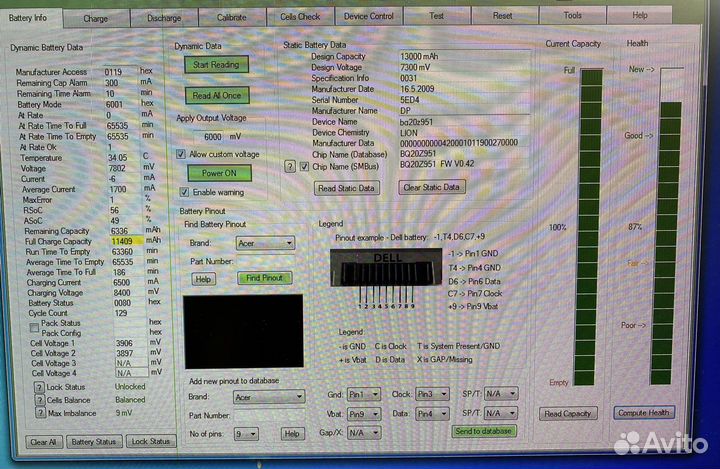720x469 pixels.
Task: Toggle Allow custom voltage checkbox
Action: [x=181, y=154]
